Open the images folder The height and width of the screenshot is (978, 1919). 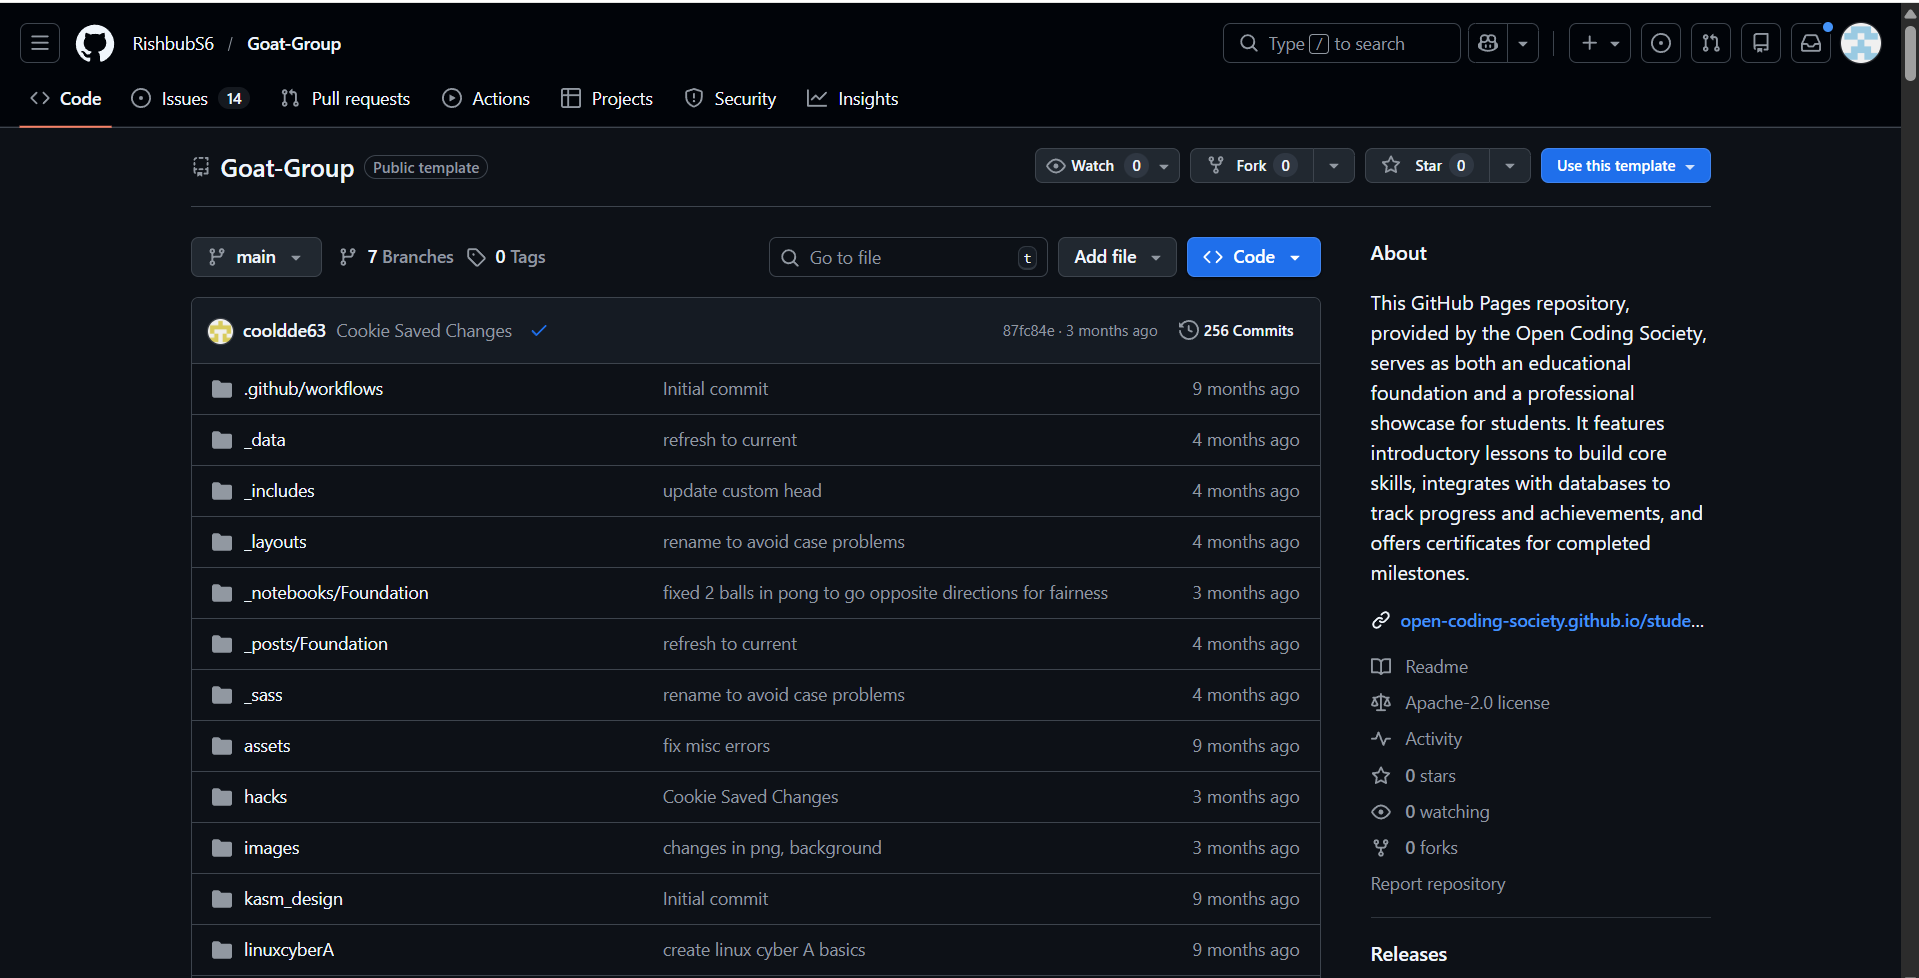pyautogui.click(x=271, y=848)
